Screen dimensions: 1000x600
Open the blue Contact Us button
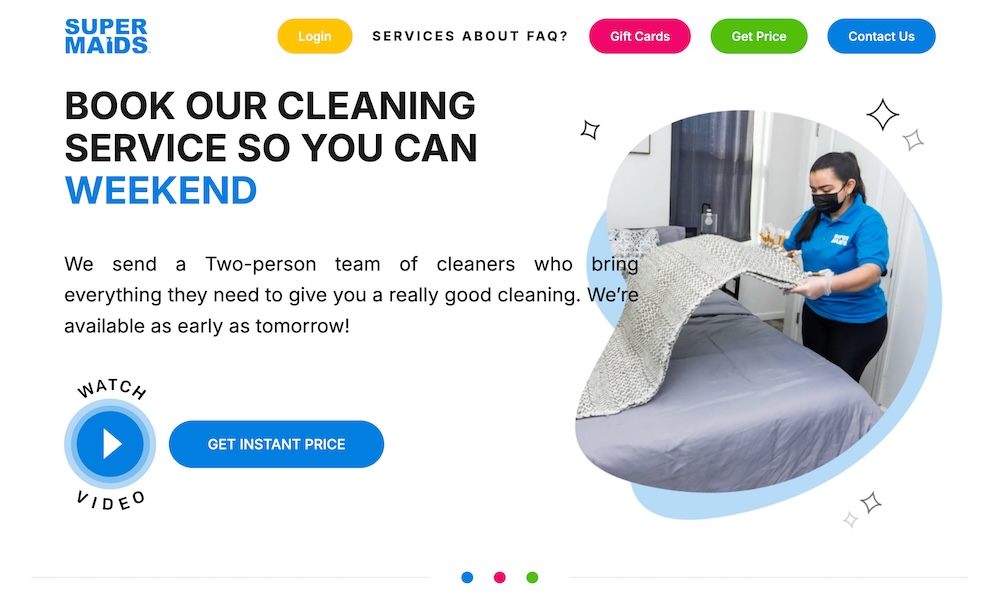(x=881, y=36)
